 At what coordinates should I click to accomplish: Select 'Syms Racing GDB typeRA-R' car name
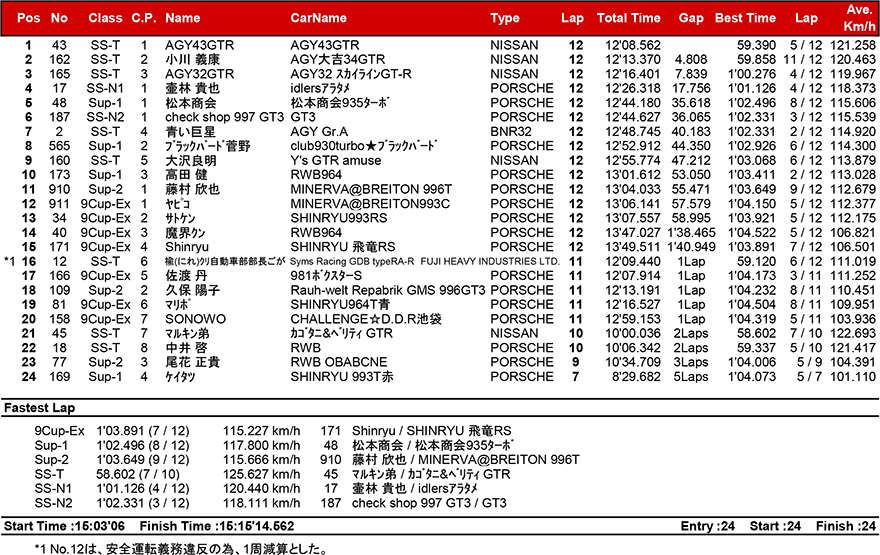click(352, 262)
